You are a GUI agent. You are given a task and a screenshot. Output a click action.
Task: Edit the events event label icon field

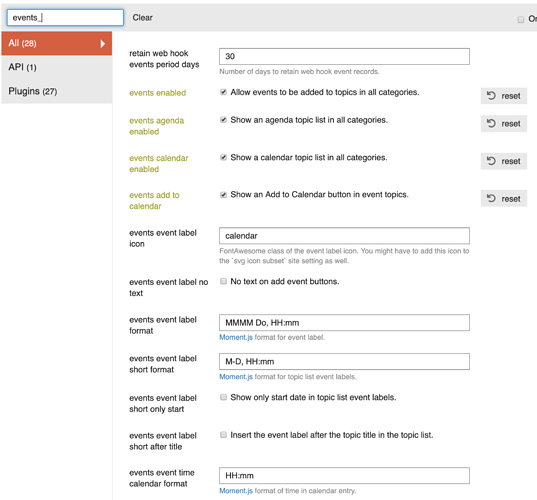[344, 236]
